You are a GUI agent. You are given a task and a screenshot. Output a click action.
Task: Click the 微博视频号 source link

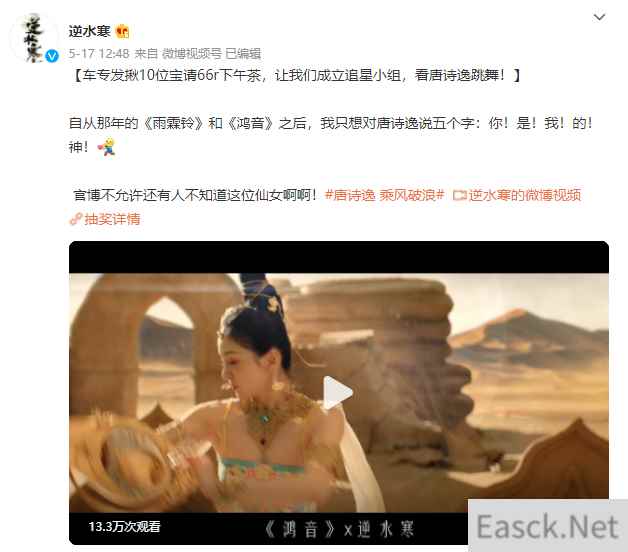tap(191, 53)
